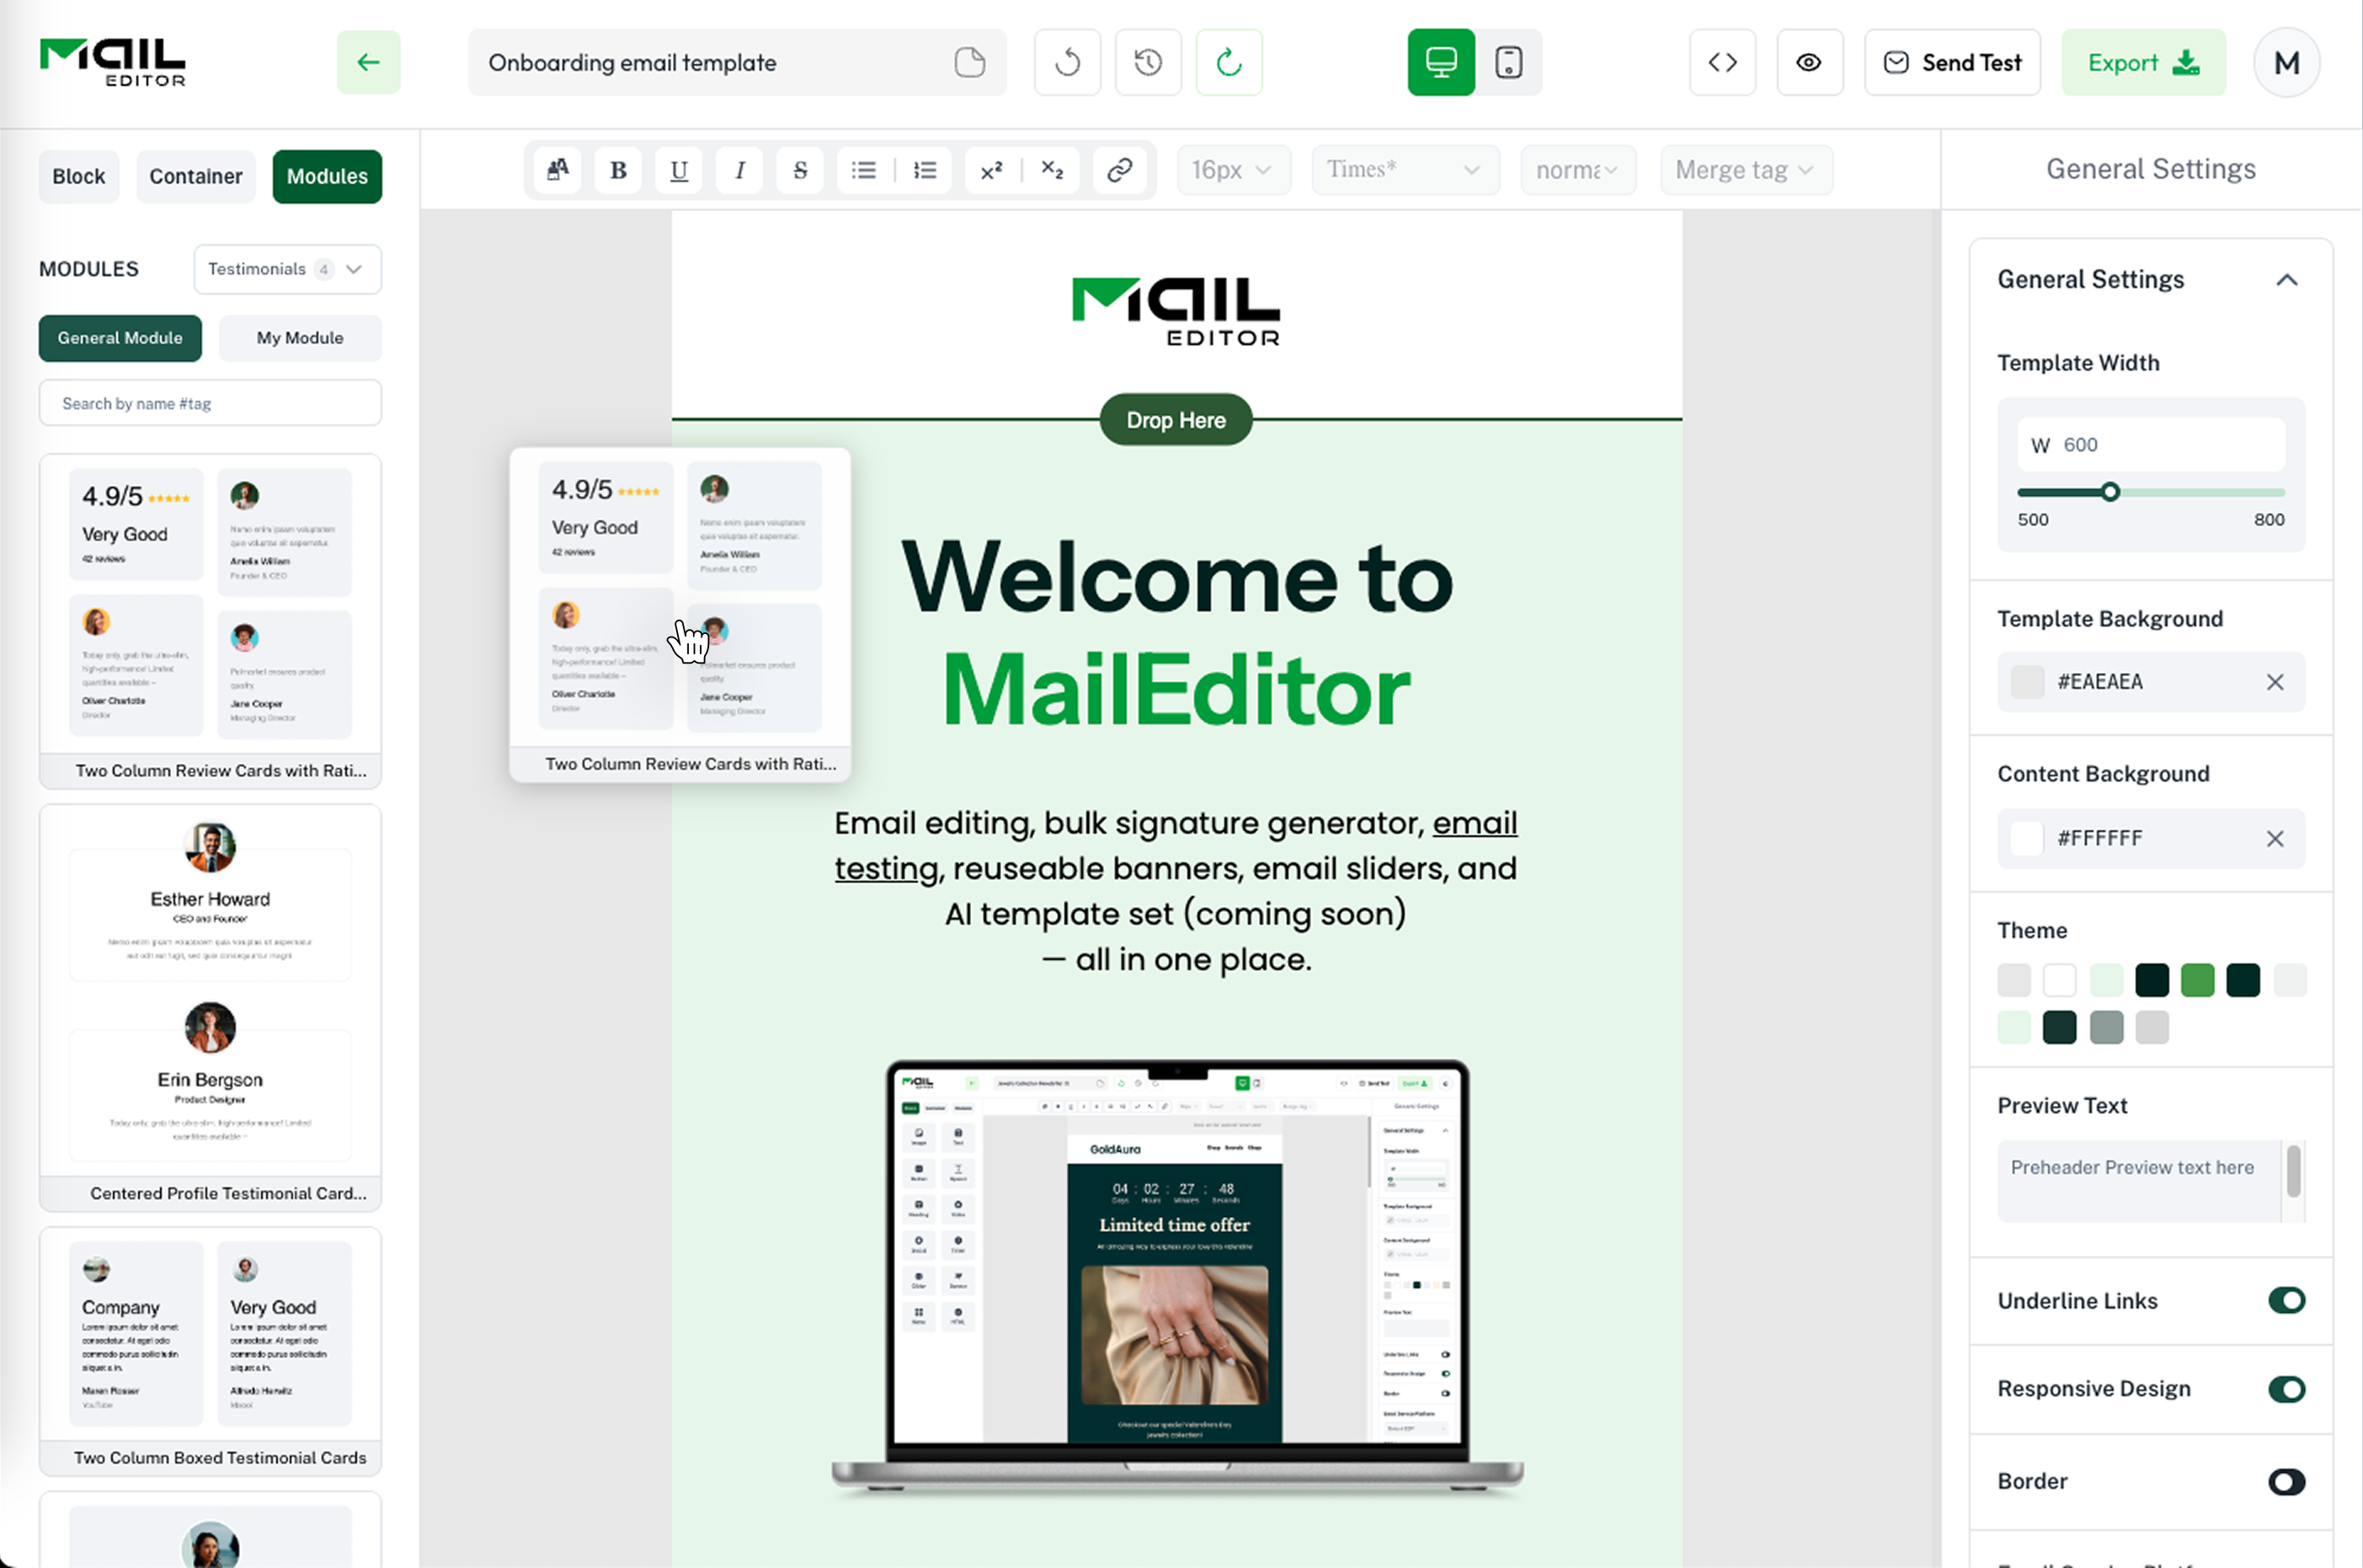This screenshot has width=2363, height=1568.
Task: Select the Two Column Boxed Testimonial Cards module
Action: [210, 1351]
